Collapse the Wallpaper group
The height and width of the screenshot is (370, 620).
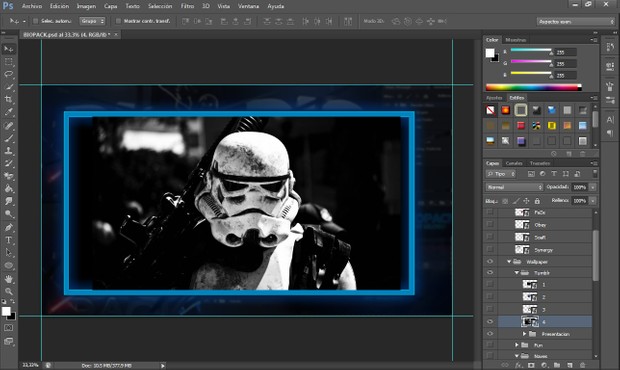509,262
